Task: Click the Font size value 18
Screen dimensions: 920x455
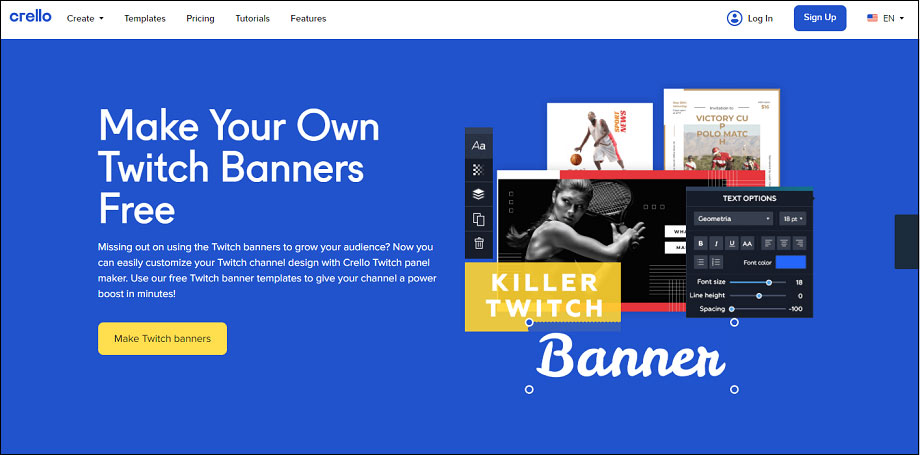Action: pyautogui.click(x=799, y=282)
